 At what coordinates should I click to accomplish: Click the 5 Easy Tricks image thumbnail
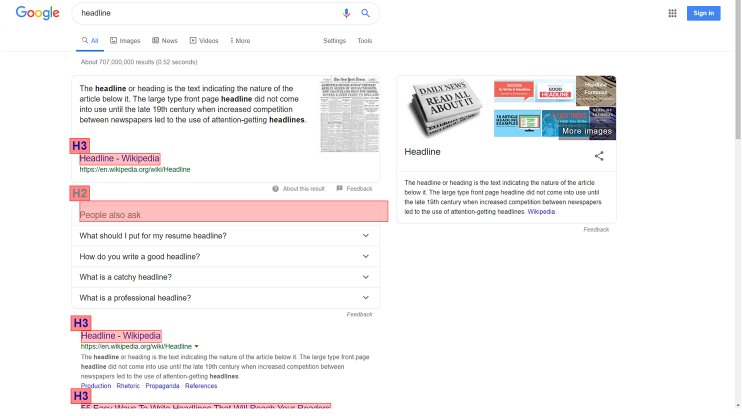(565, 124)
